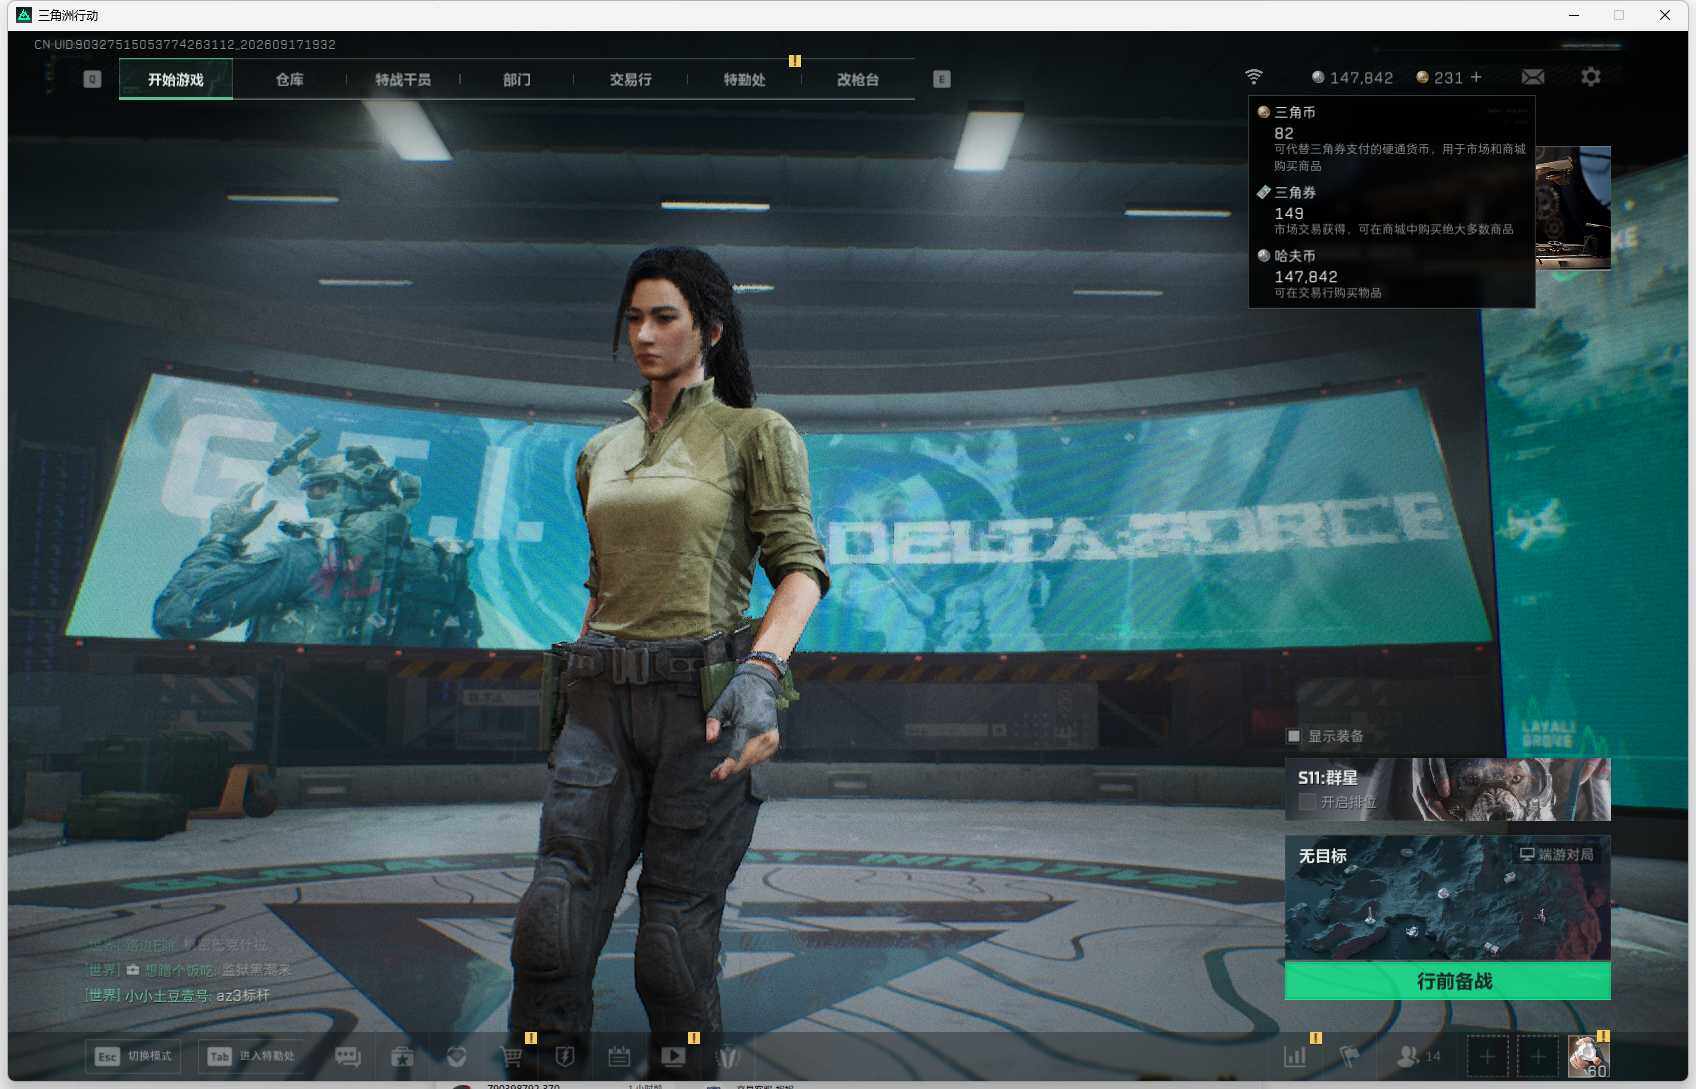Click the 147,842 balance in top bar
This screenshot has width=1696, height=1089.
[1361, 77]
